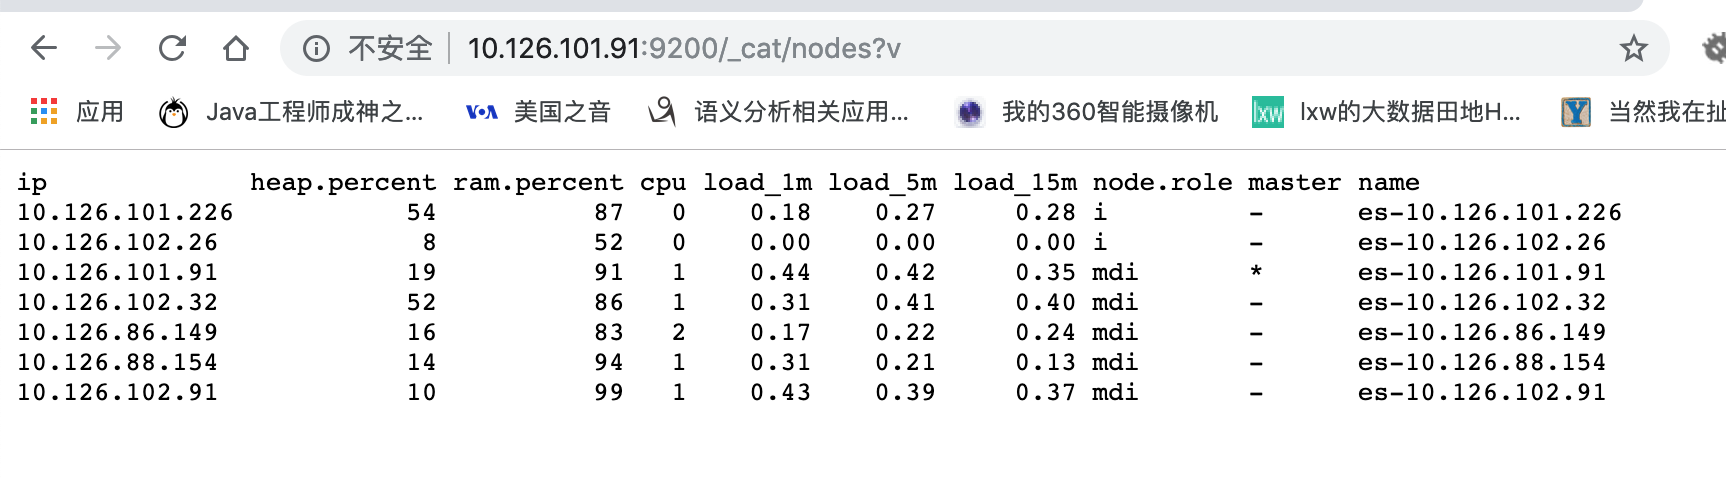Open the 美国之音 bookmark
This screenshot has height=478, width=1726.
point(538,111)
